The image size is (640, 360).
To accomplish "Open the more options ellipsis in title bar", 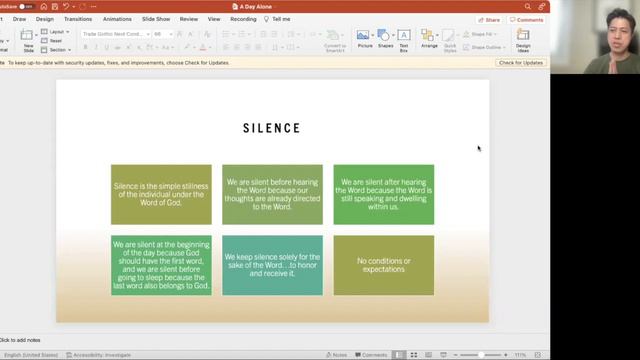I will (93, 7).
